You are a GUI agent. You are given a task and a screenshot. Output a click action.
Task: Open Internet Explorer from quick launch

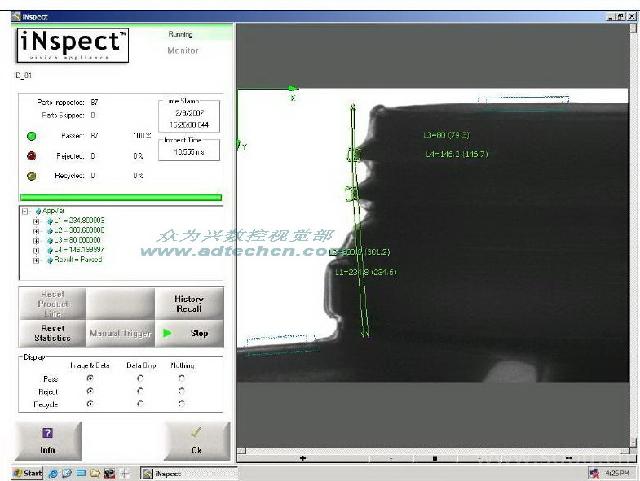click(x=53, y=473)
